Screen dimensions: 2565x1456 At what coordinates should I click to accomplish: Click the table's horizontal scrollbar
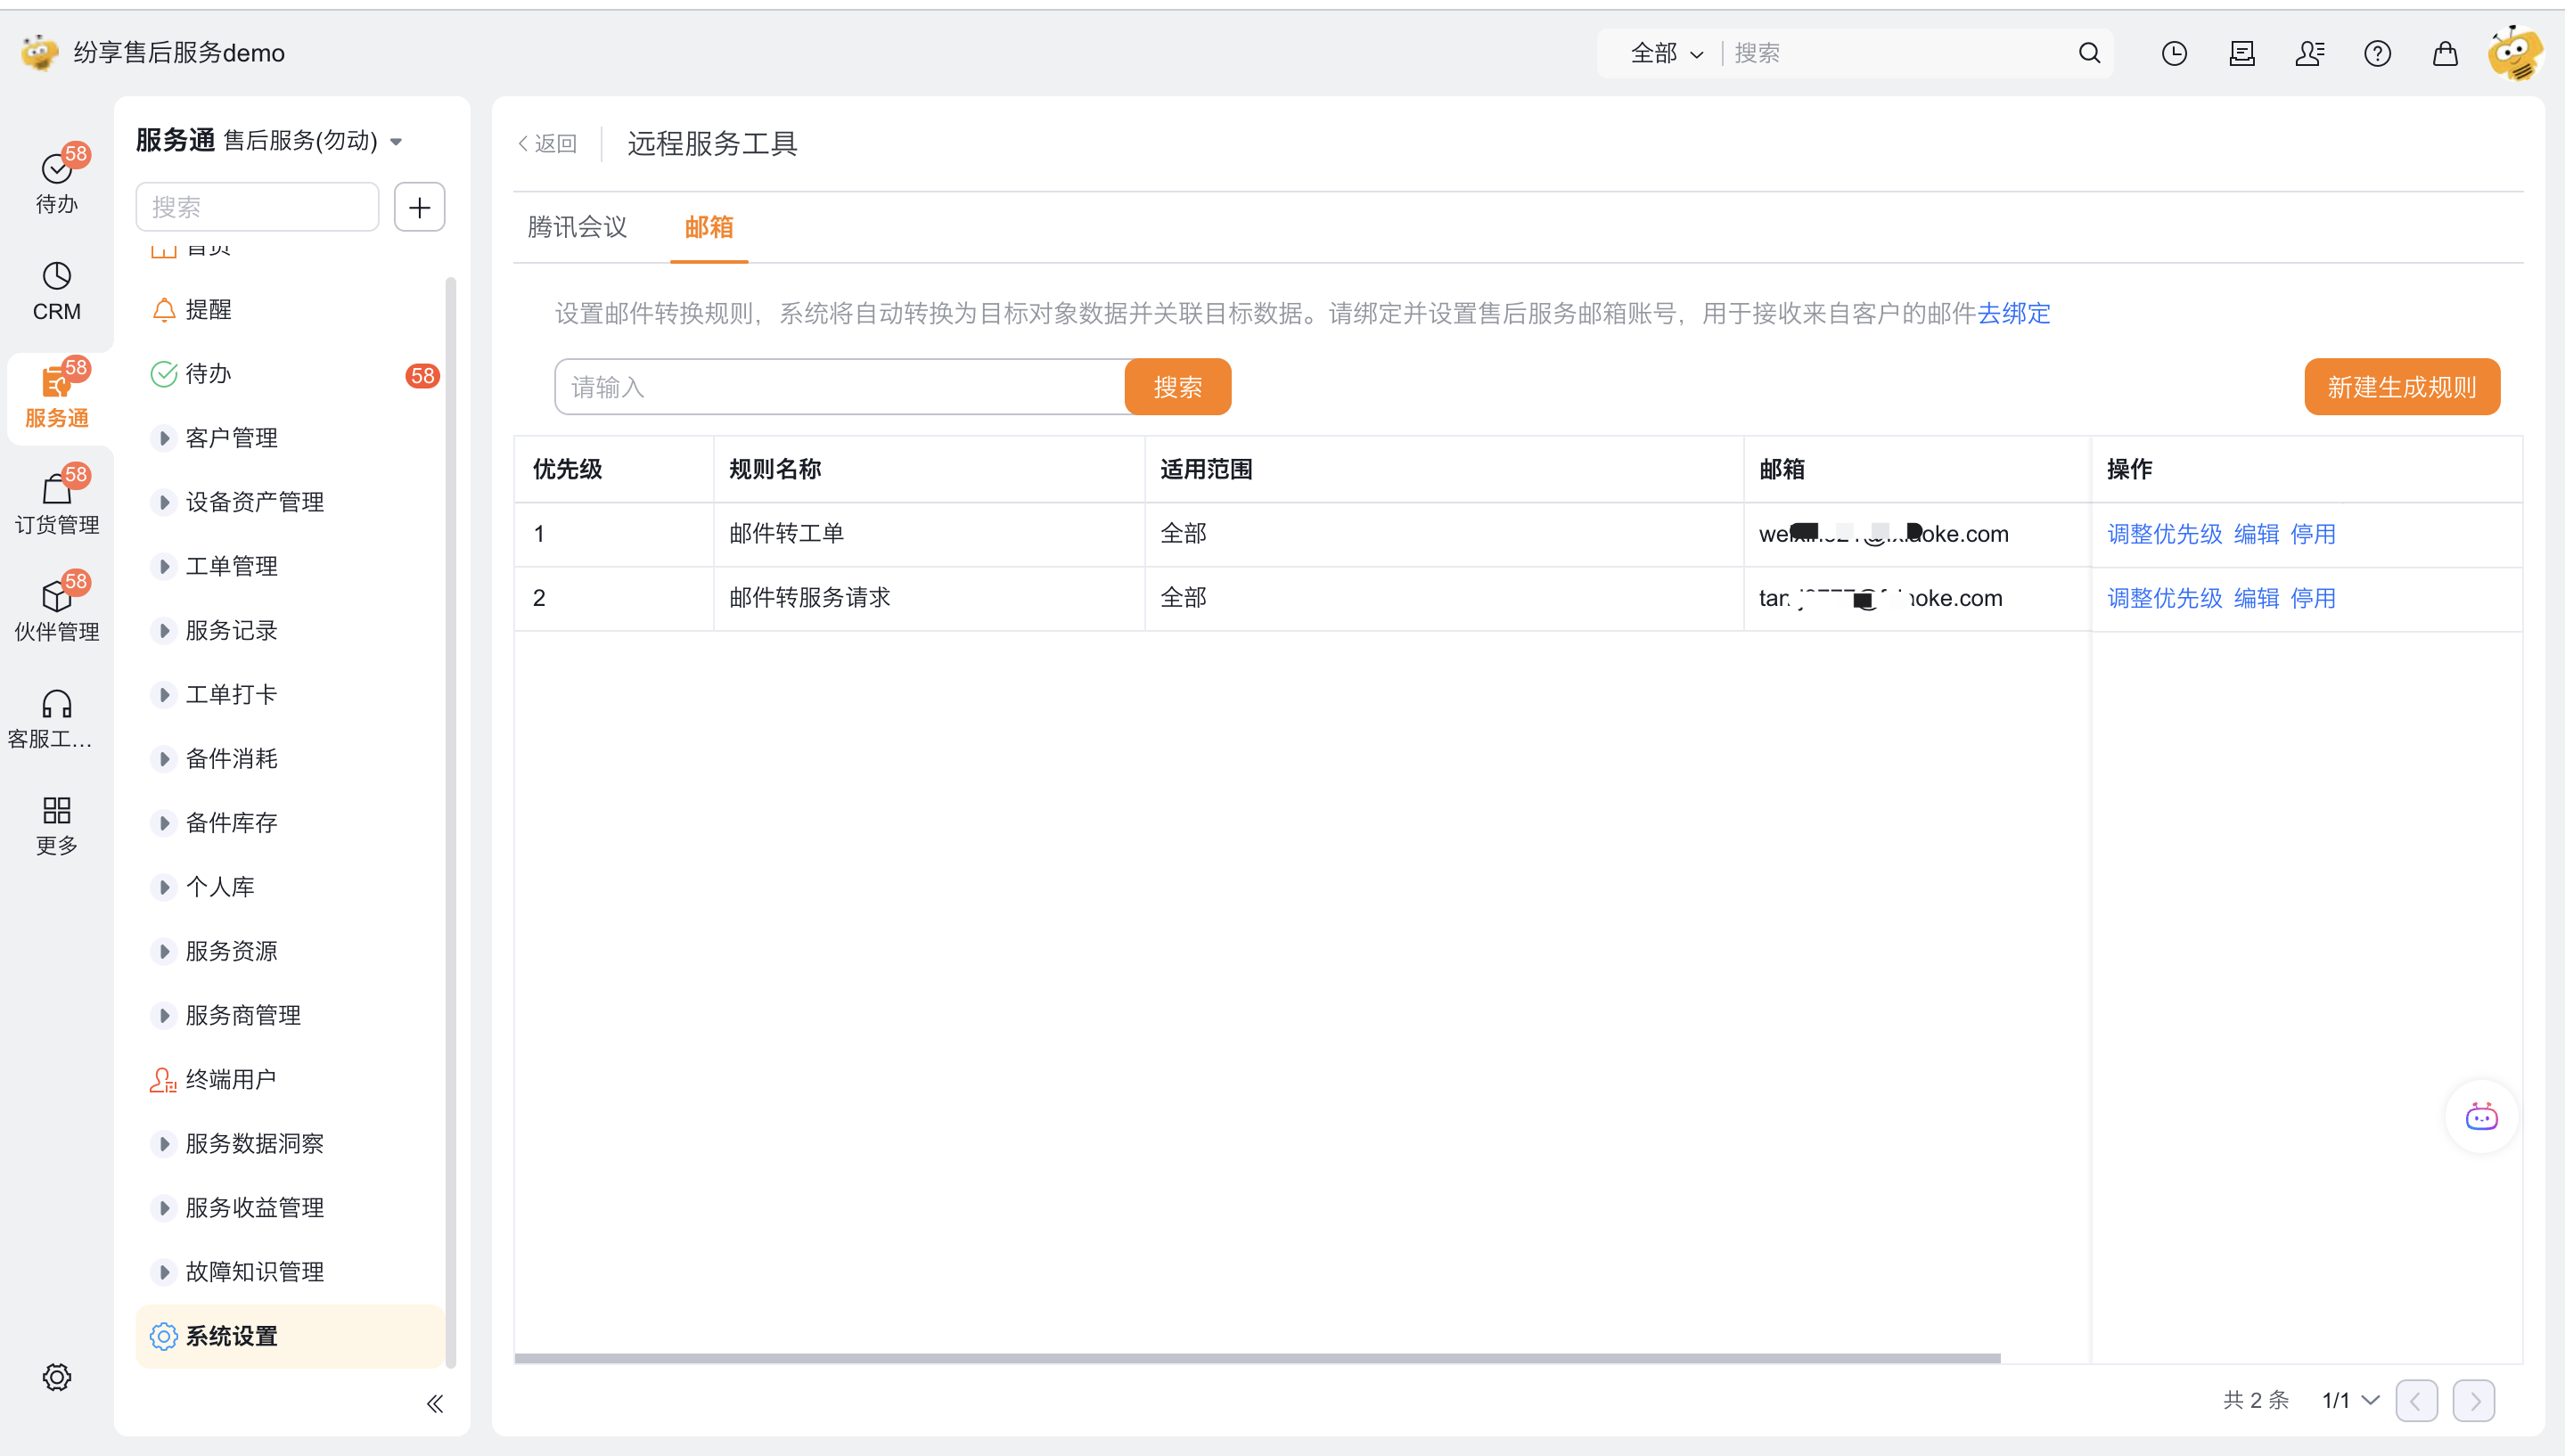[1257, 1358]
